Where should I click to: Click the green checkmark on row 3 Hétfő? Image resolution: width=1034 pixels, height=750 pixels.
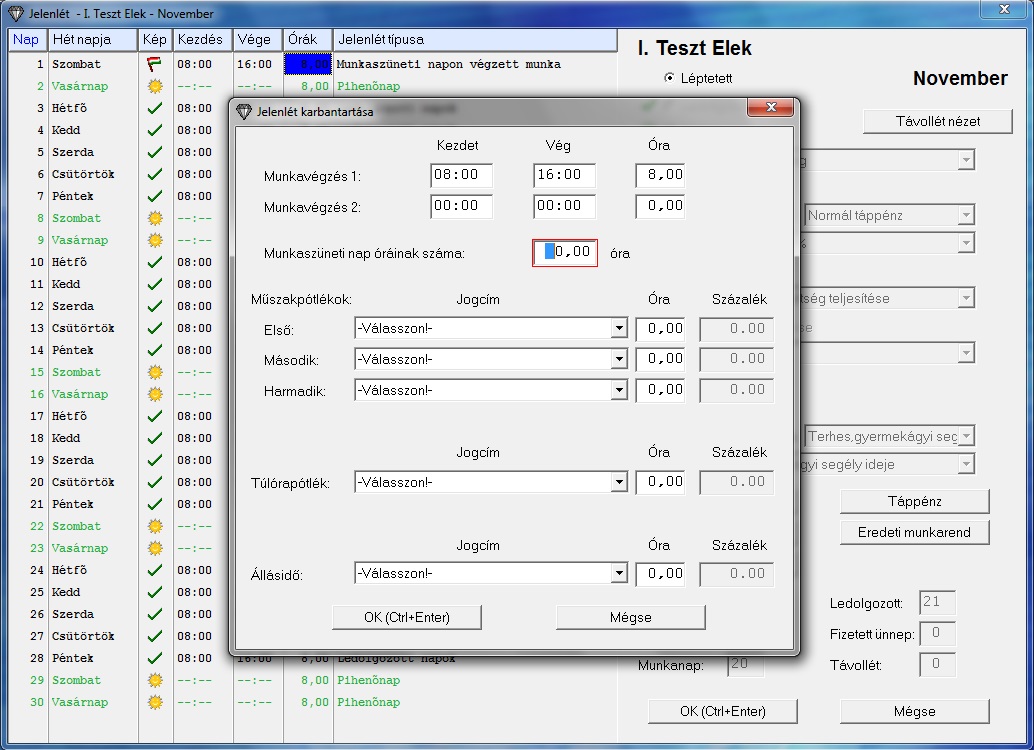coord(154,108)
